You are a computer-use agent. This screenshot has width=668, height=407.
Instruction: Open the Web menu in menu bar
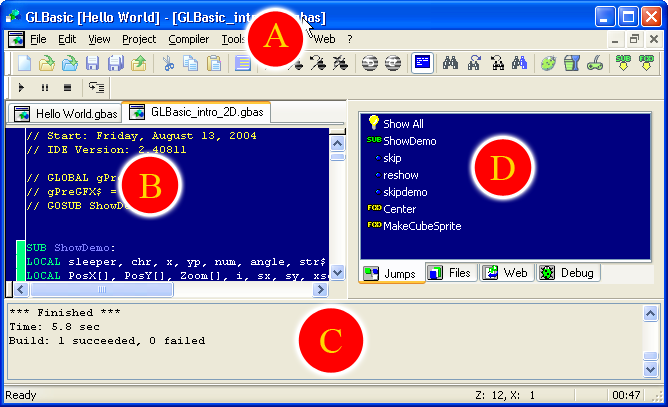[325, 39]
